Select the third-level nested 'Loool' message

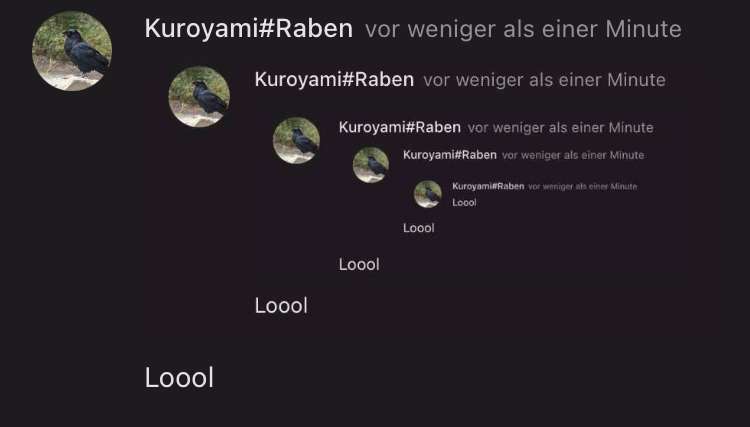[x=359, y=264]
